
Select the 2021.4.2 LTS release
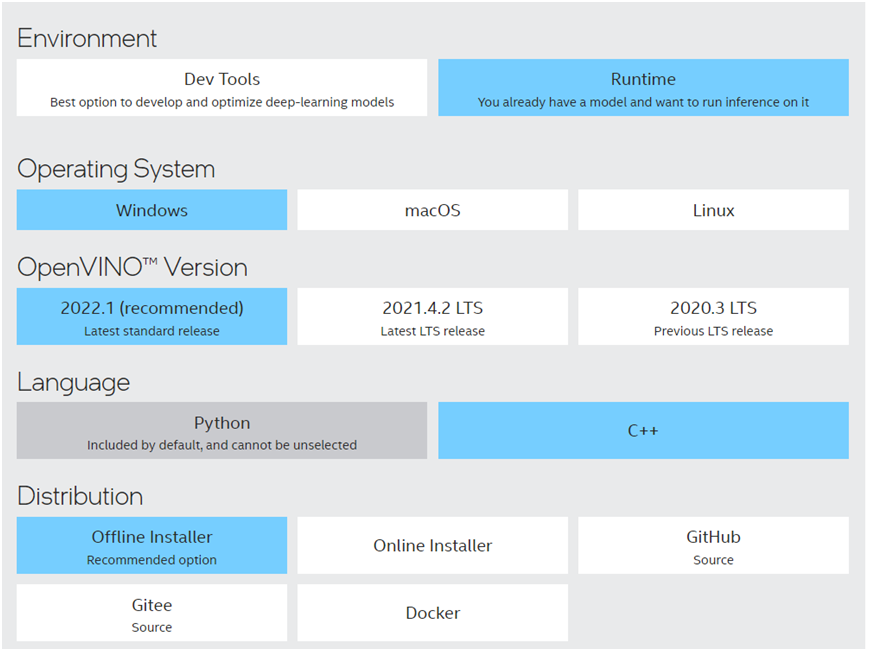coord(432,316)
